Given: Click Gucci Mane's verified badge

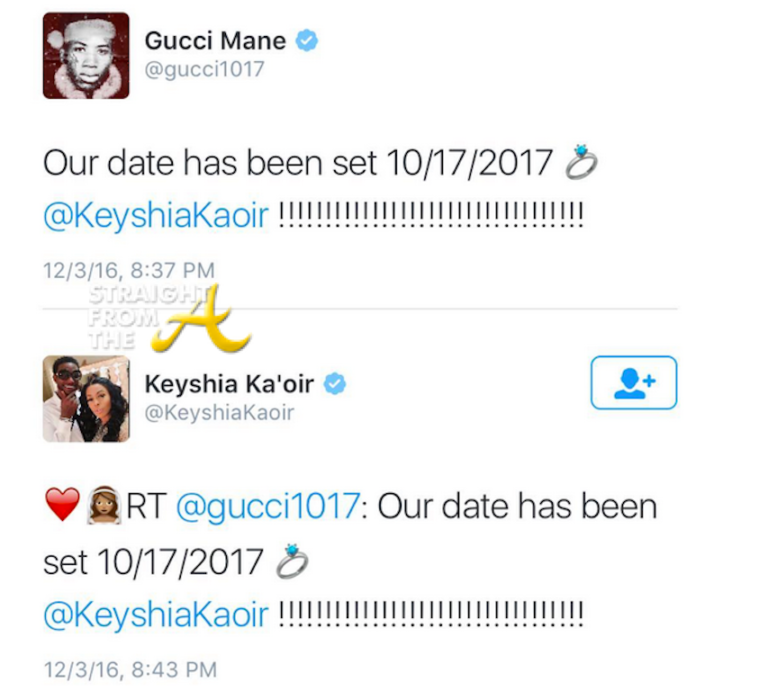Looking at the screenshot, I should (x=309, y=41).
